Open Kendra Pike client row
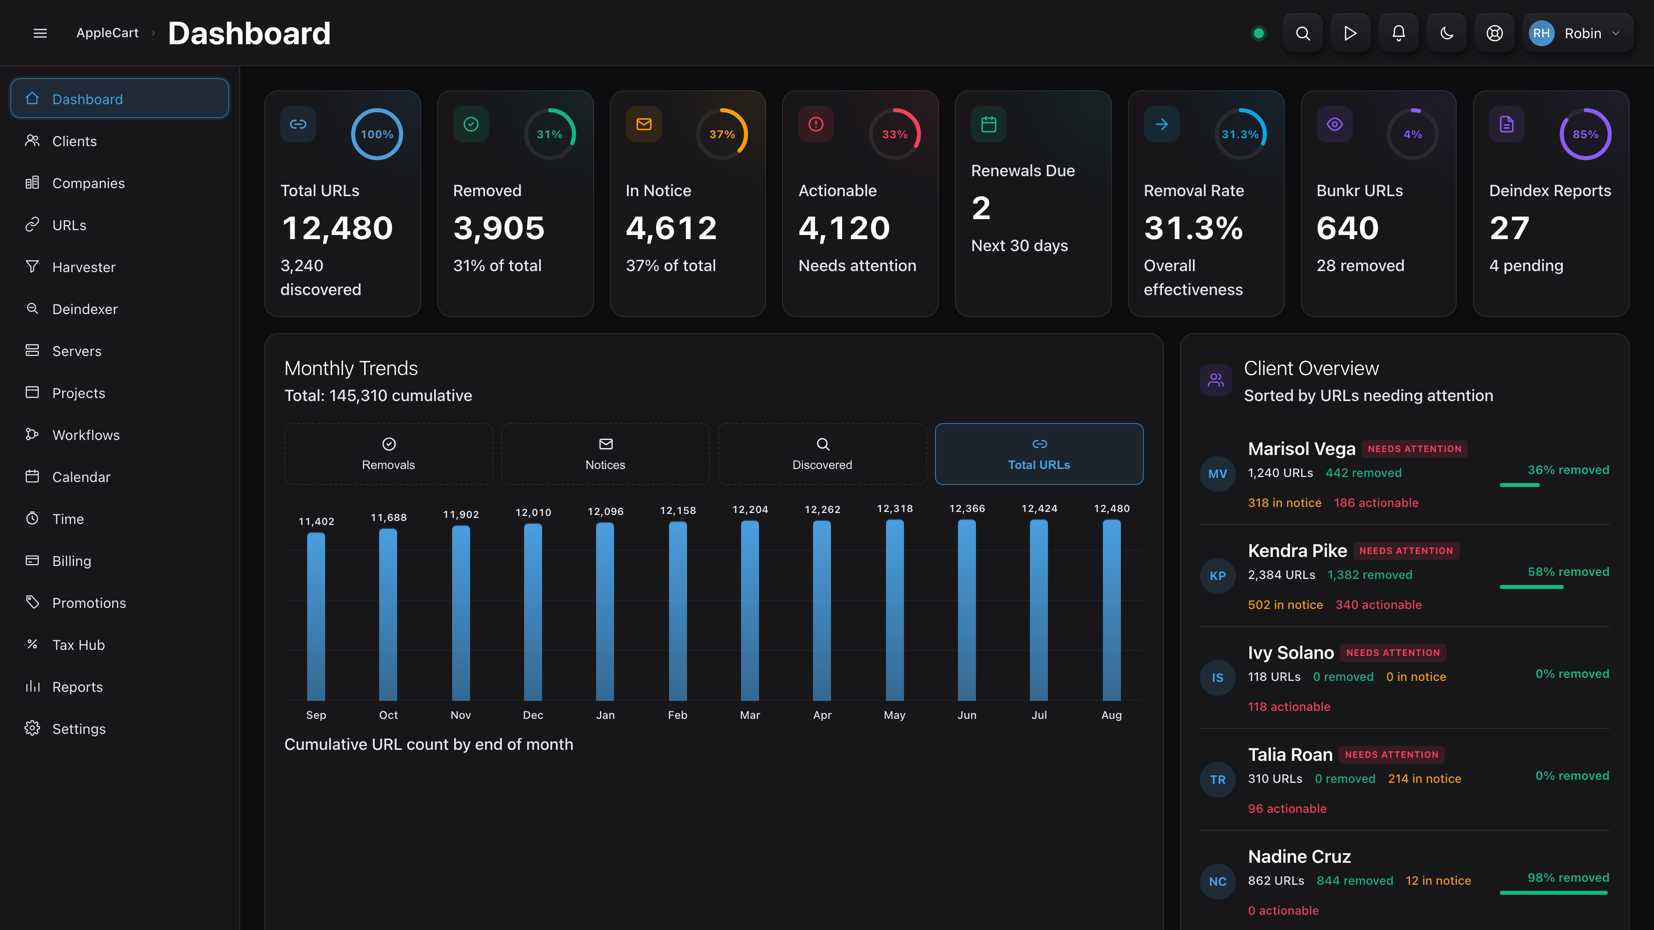 (x=1404, y=576)
